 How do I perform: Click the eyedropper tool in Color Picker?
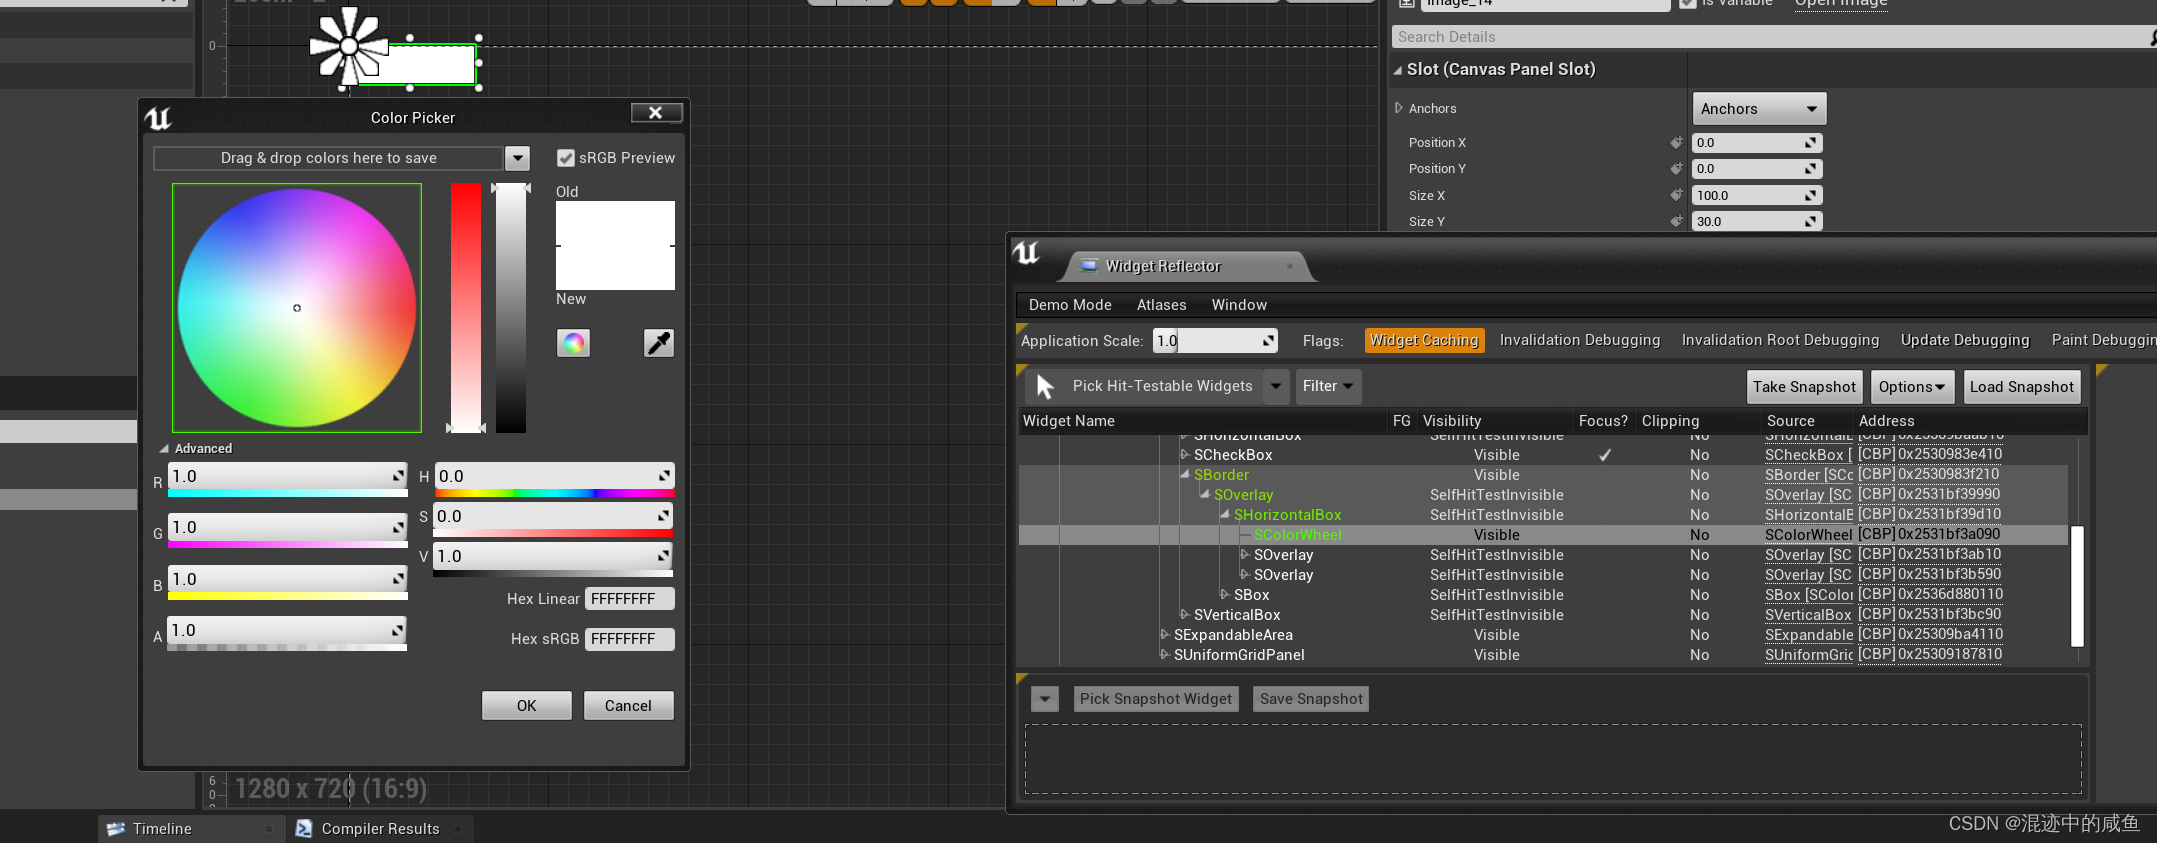tap(658, 343)
